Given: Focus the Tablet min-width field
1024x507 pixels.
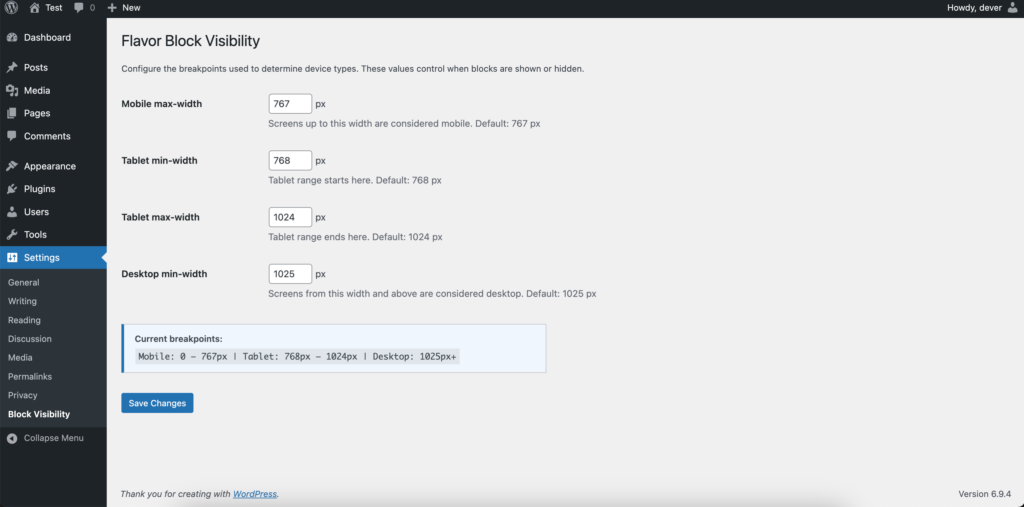Looking at the screenshot, I should (290, 161).
